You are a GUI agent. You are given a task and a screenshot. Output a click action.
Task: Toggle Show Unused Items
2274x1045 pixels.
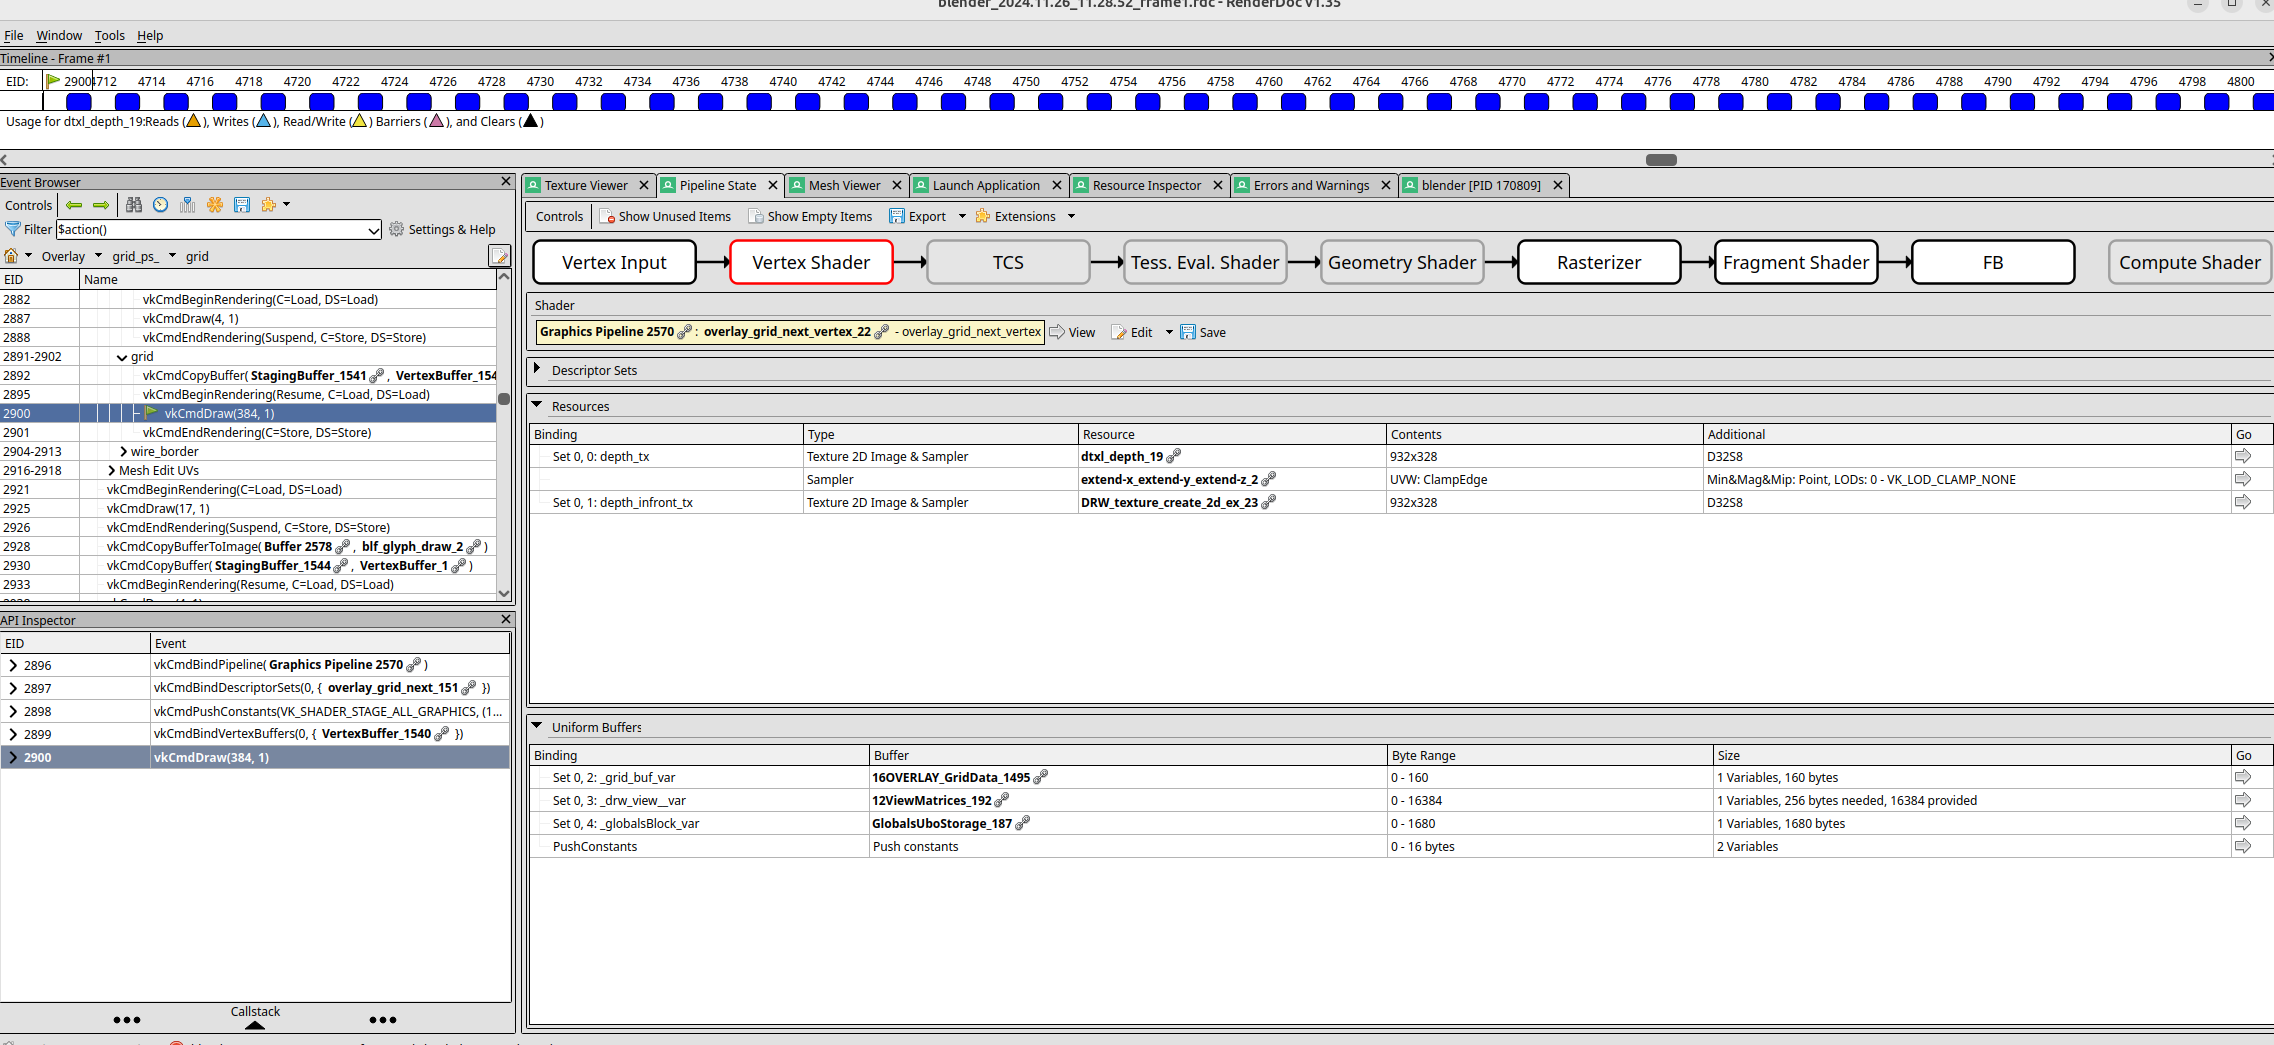coord(665,217)
